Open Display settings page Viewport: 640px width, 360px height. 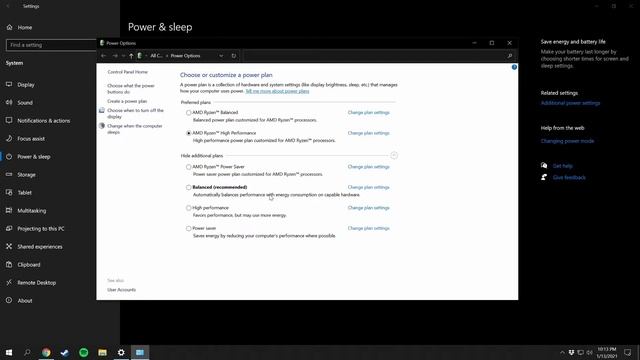click(x=26, y=85)
